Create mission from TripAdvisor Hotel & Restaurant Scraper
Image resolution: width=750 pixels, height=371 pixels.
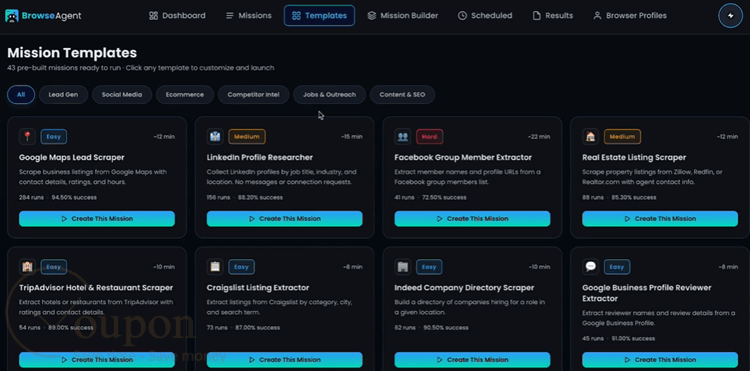pos(97,360)
